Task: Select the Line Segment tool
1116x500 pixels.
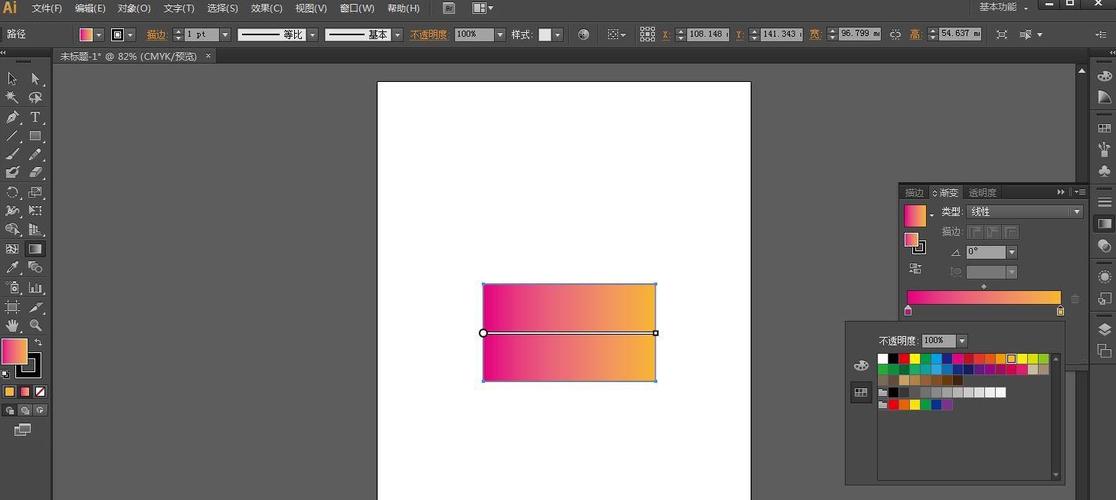Action: tap(12, 135)
